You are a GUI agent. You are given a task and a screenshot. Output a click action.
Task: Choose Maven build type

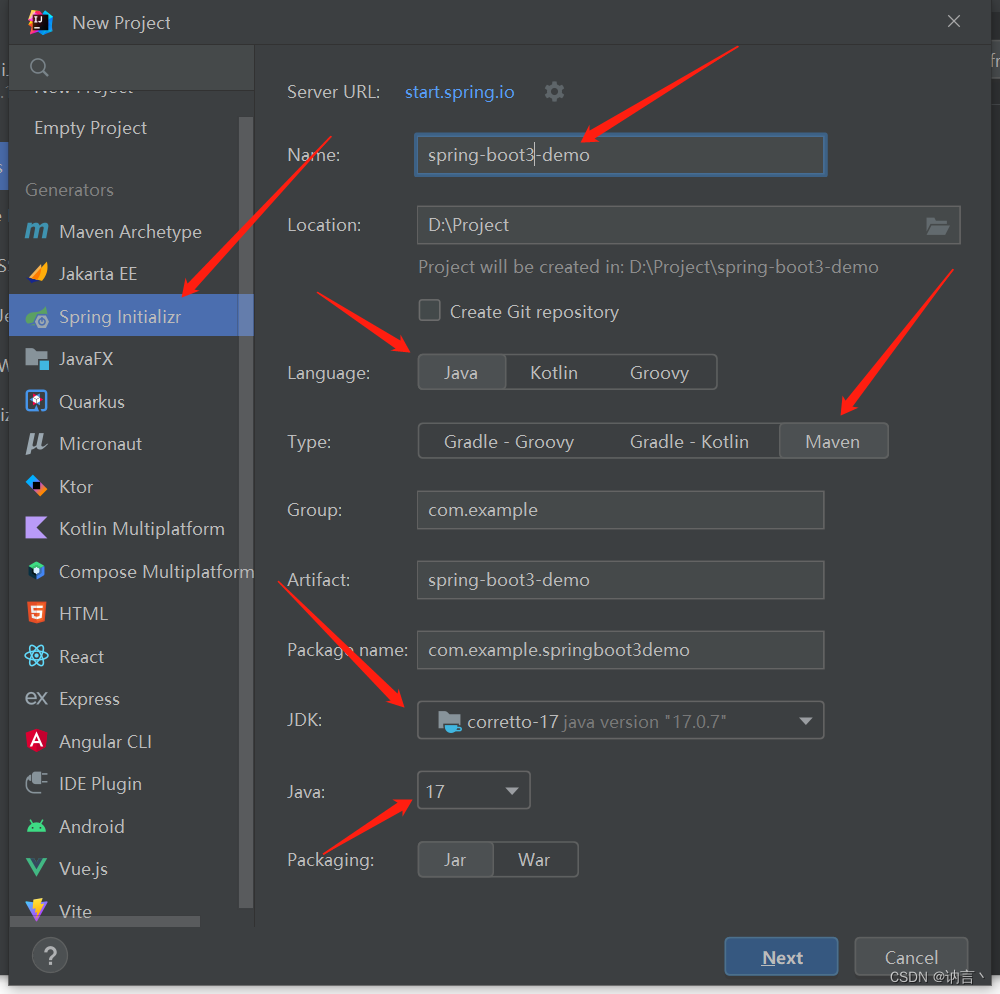coord(833,441)
